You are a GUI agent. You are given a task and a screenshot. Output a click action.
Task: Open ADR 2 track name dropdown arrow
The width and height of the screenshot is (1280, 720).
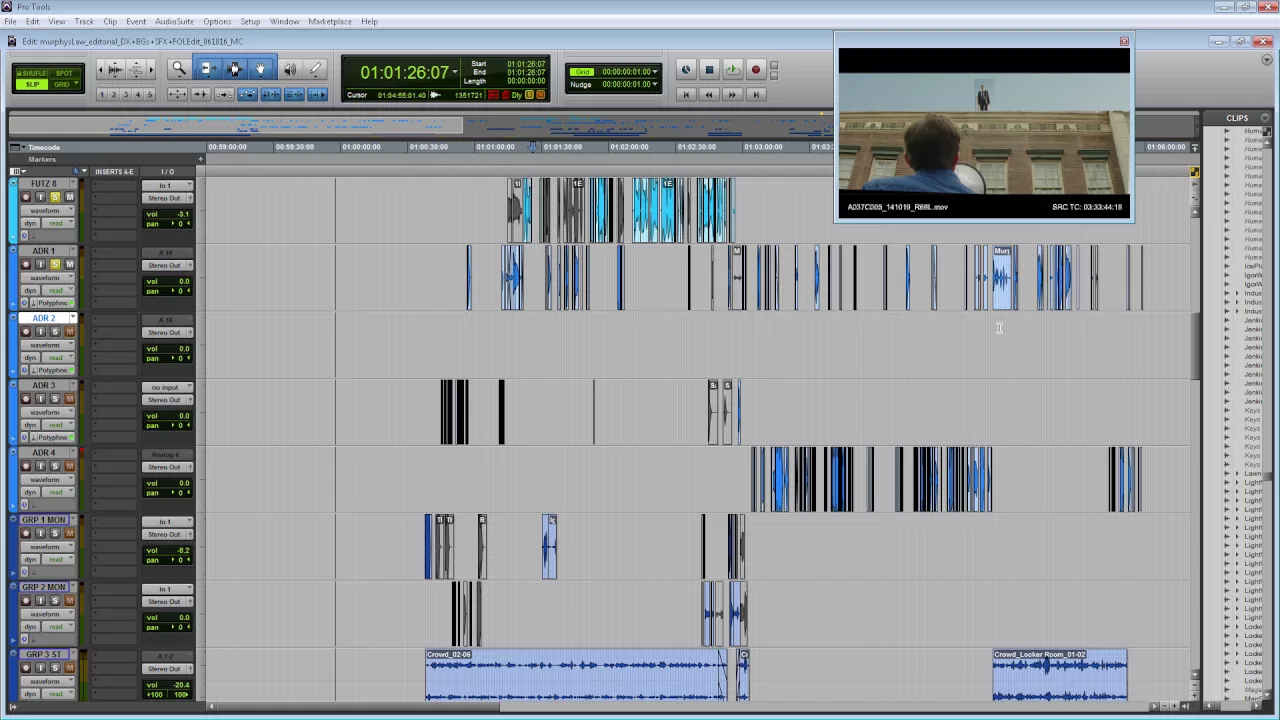coord(73,318)
